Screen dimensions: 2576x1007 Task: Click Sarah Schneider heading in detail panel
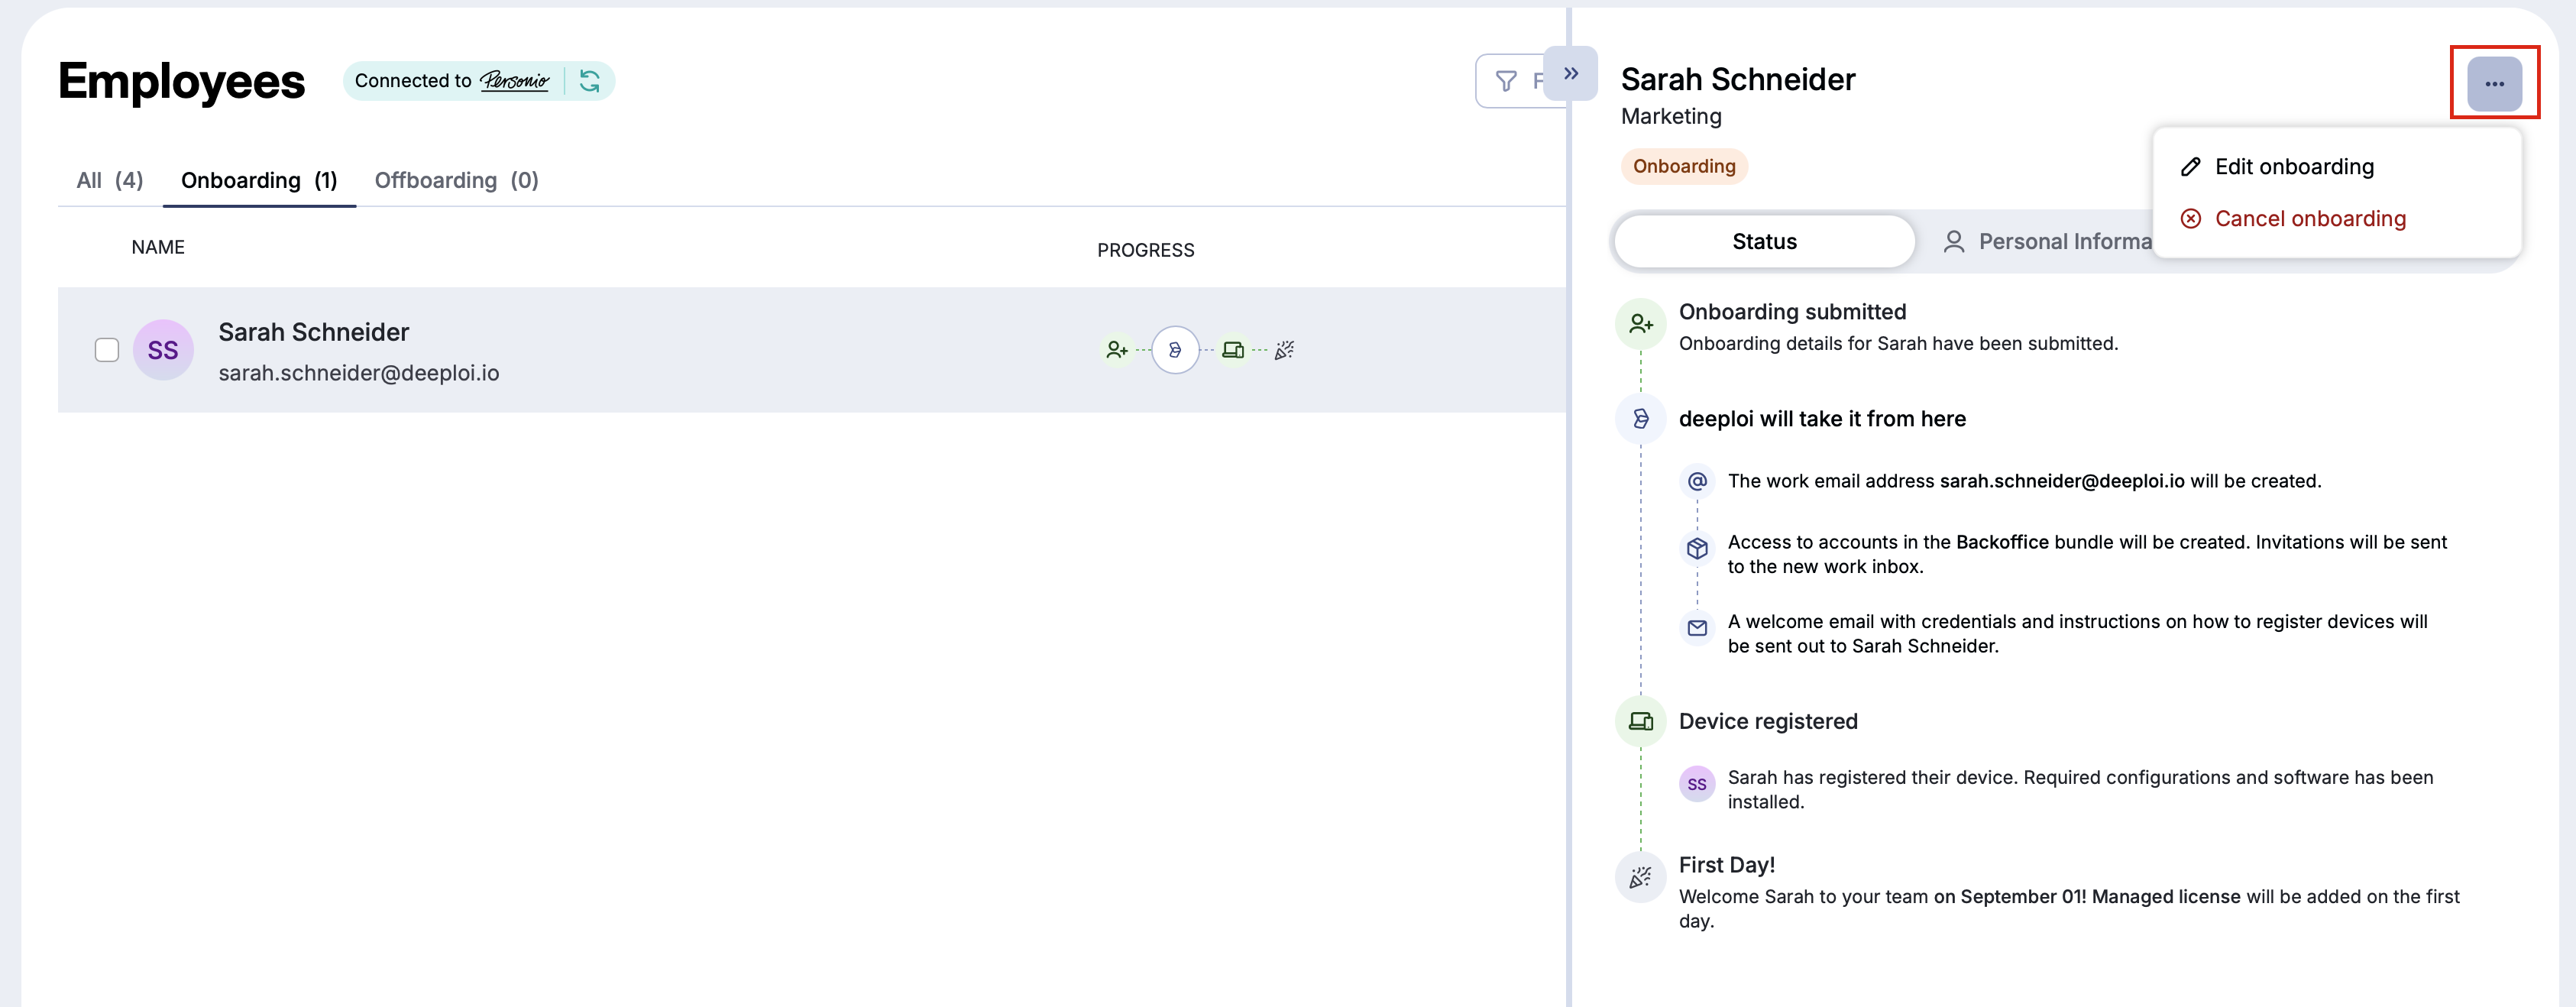(1738, 79)
